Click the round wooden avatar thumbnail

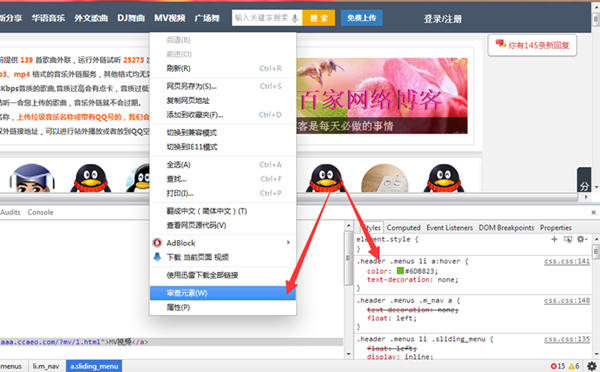[x=385, y=178]
